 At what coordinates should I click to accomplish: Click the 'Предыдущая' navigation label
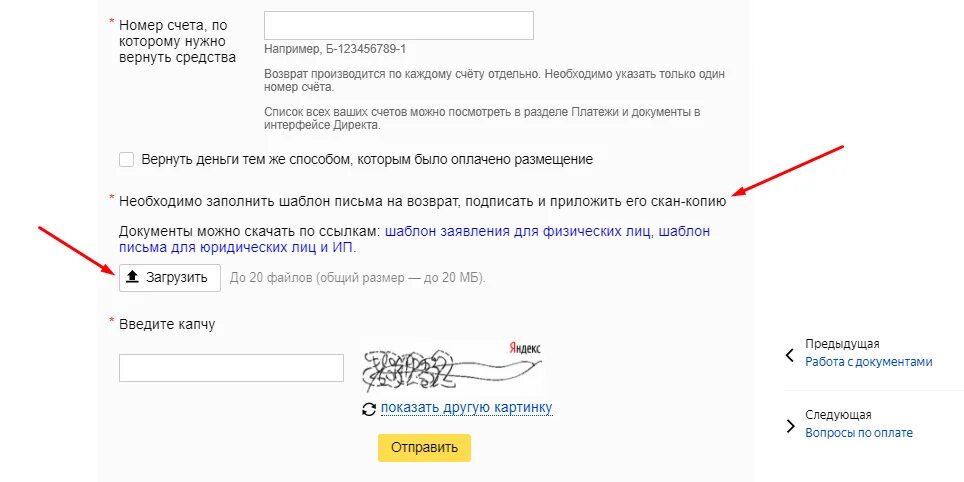click(842, 343)
